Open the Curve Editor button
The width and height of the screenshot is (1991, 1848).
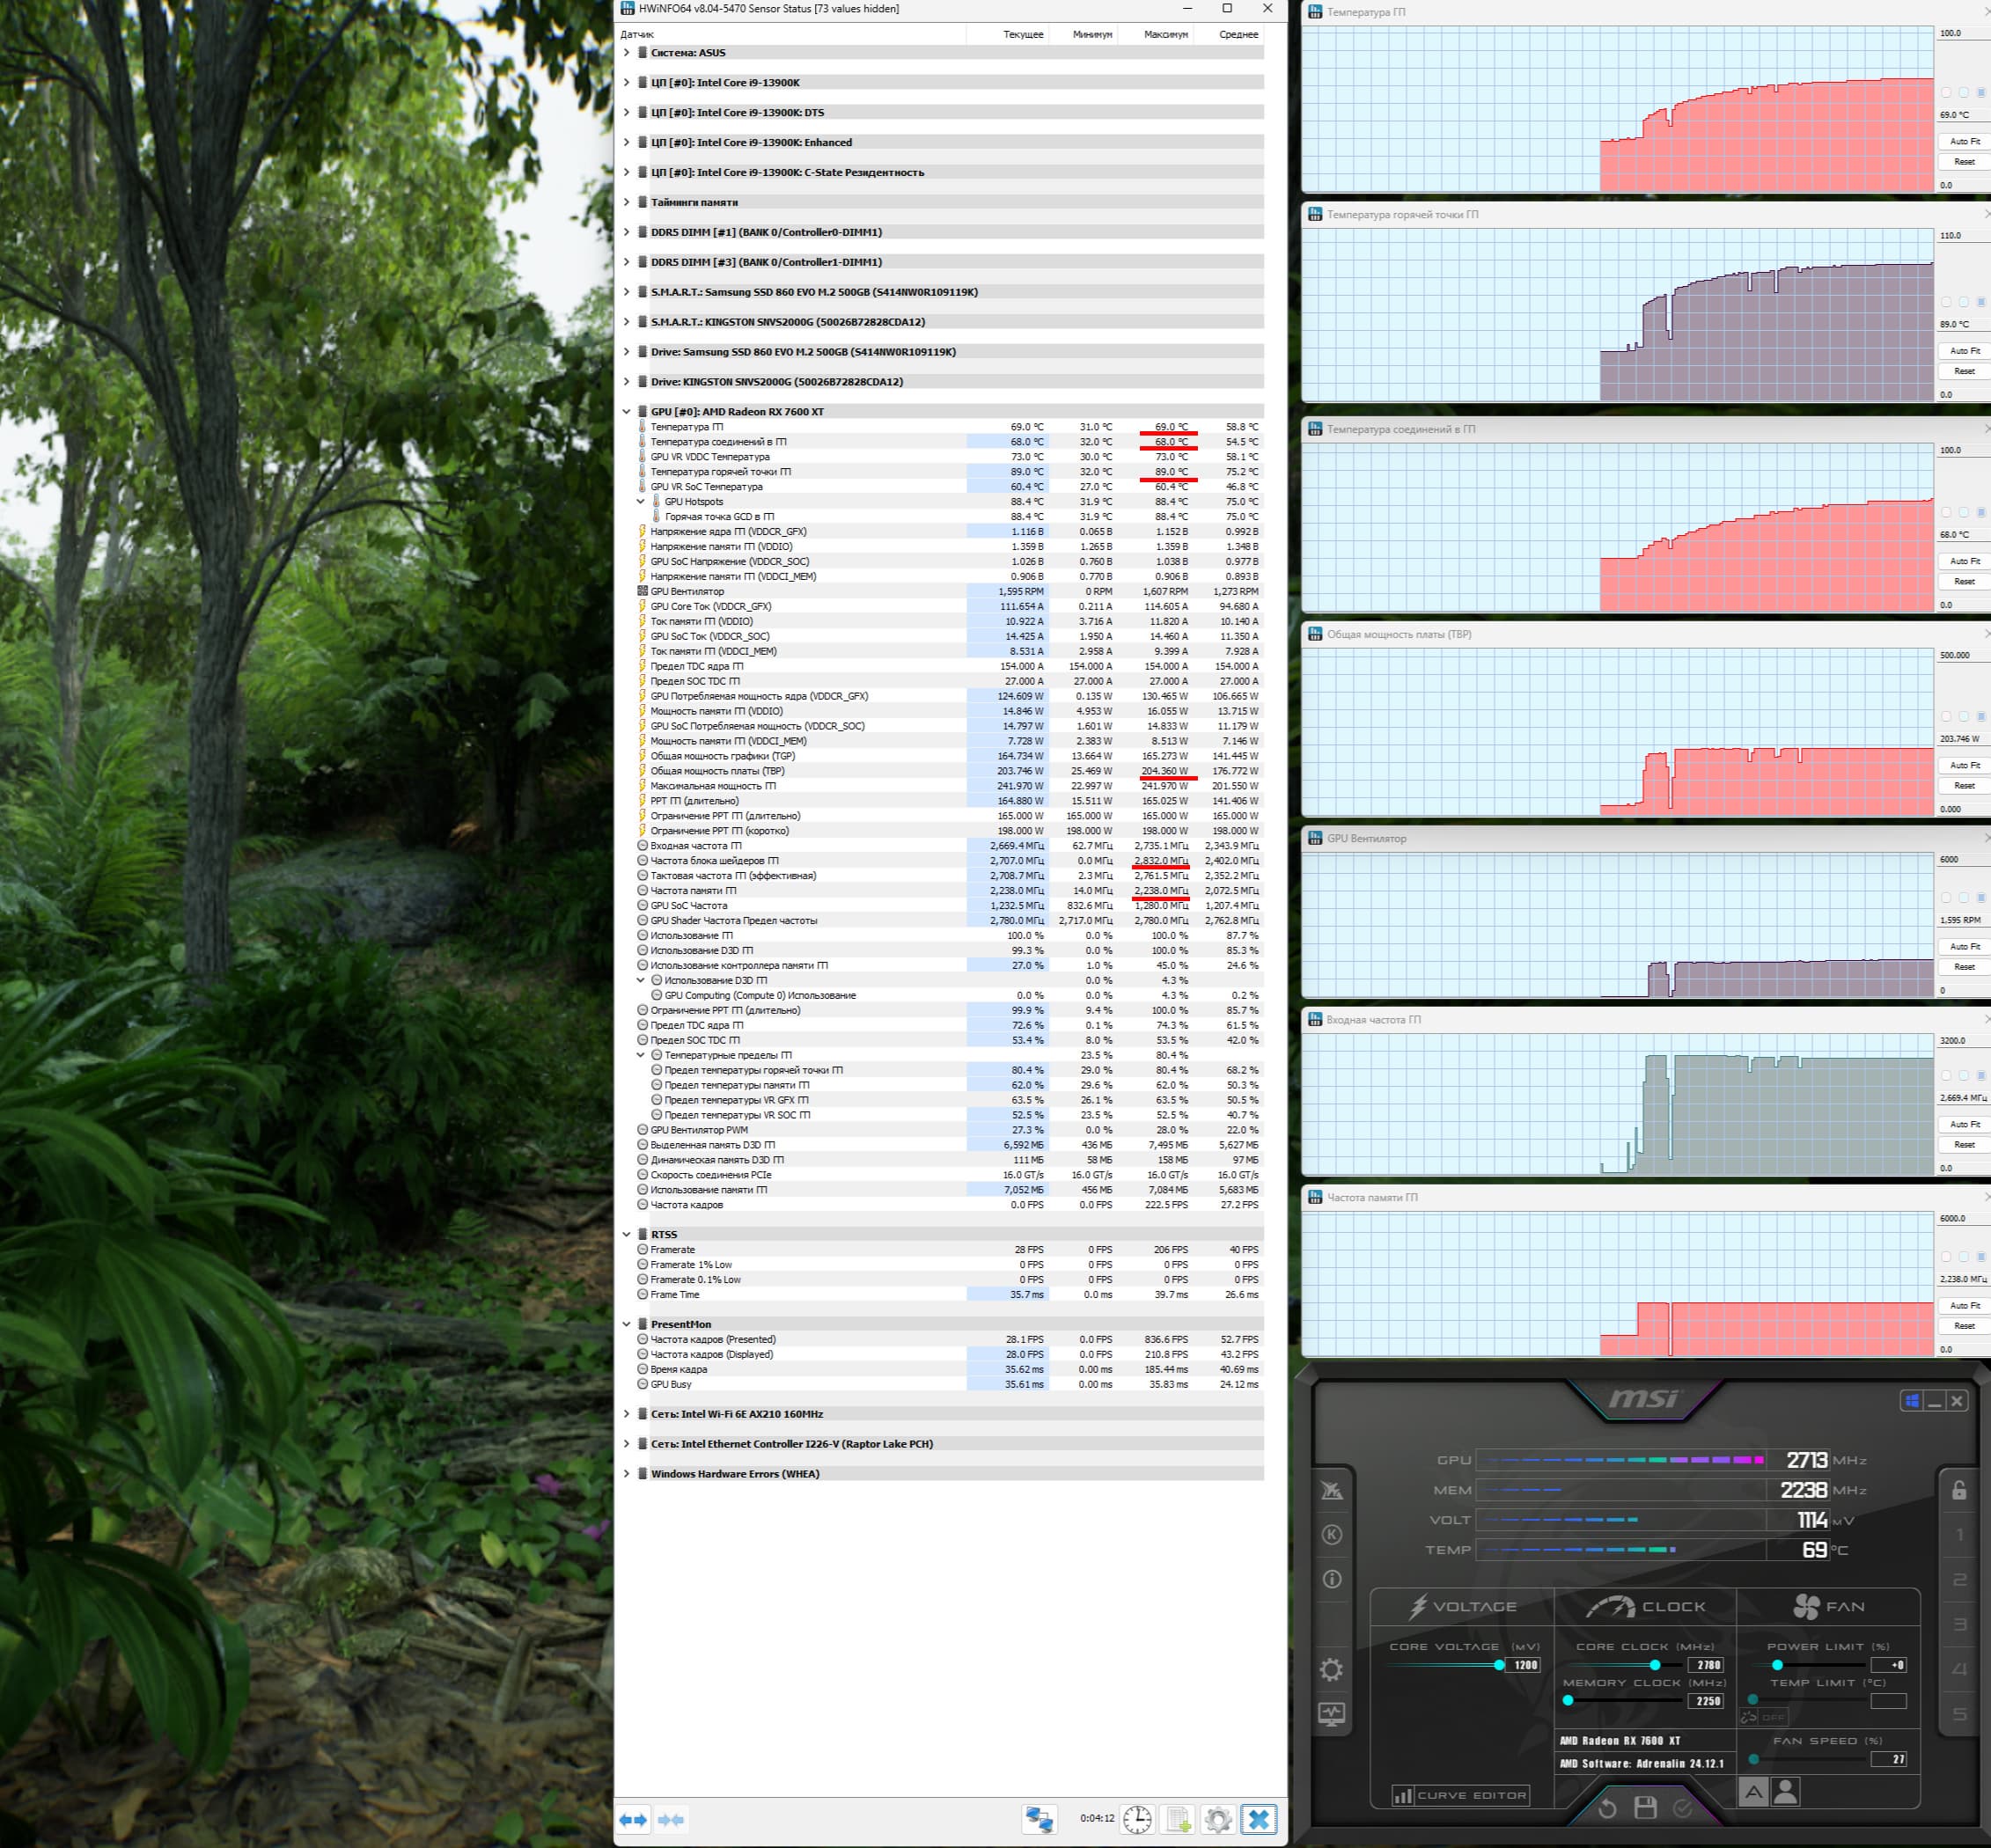(x=1460, y=1795)
